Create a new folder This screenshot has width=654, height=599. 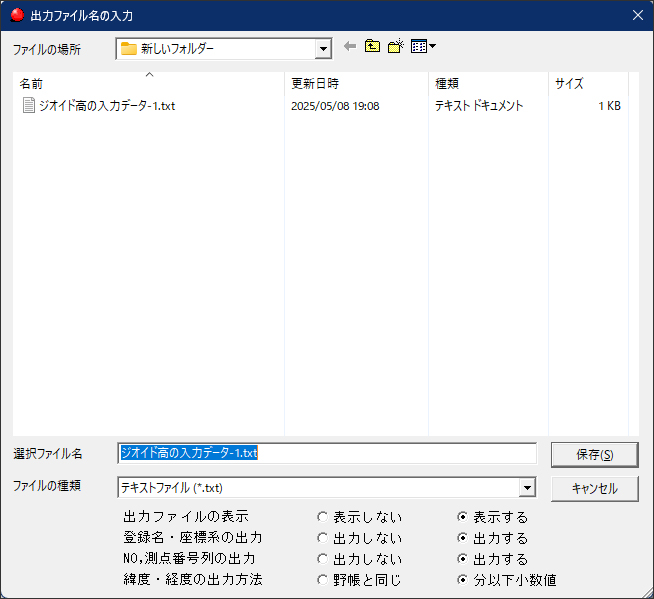pos(395,46)
